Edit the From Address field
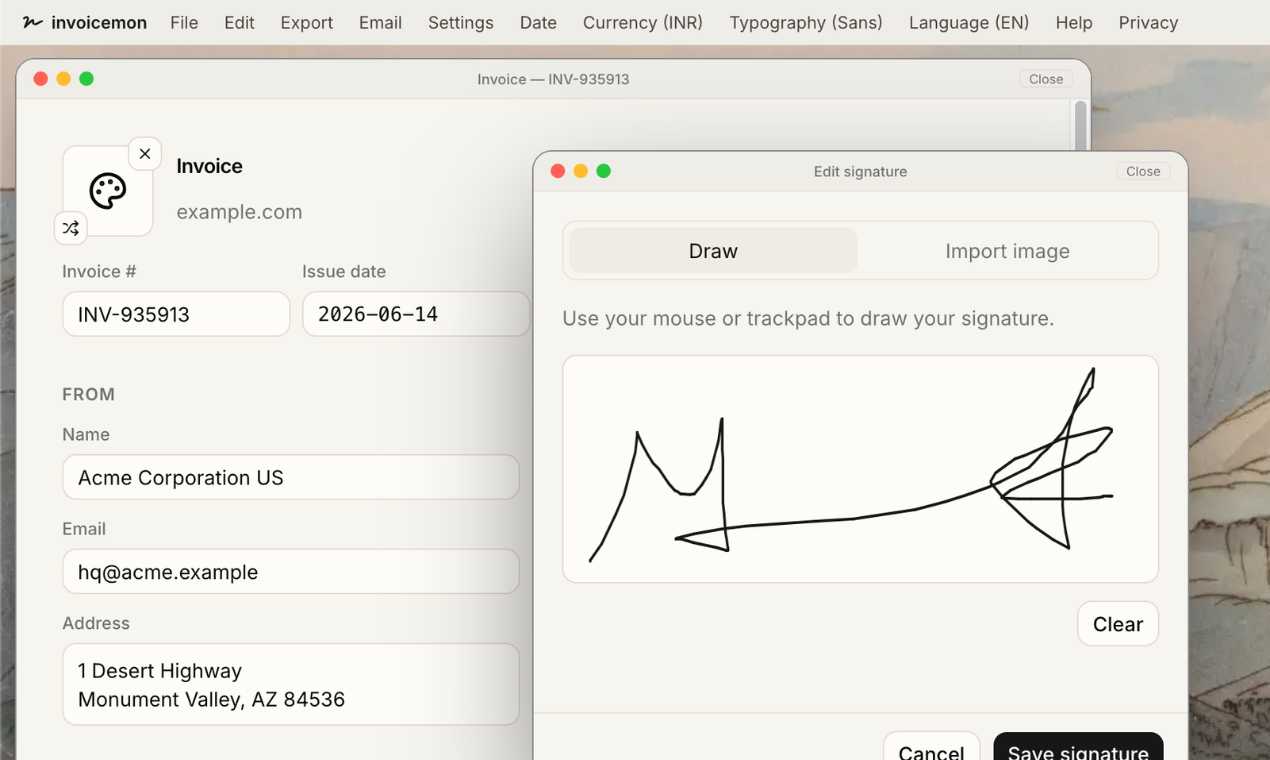The width and height of the screenshot is (1270, 760). coord(291,685)
